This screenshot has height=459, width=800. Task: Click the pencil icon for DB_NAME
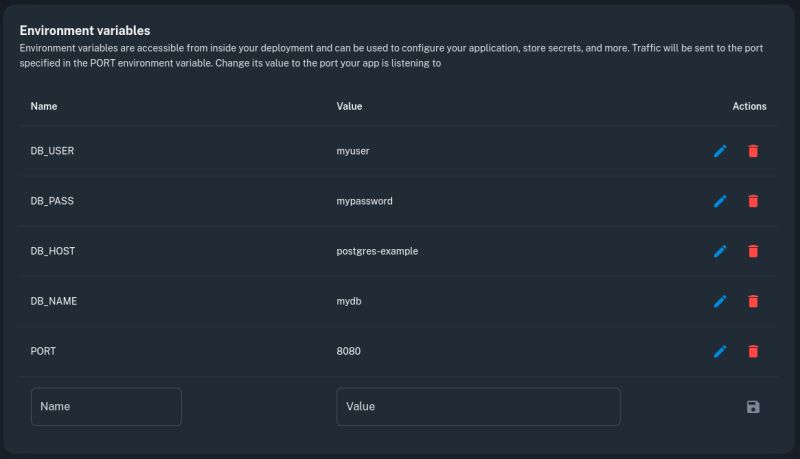coord(720,301)
